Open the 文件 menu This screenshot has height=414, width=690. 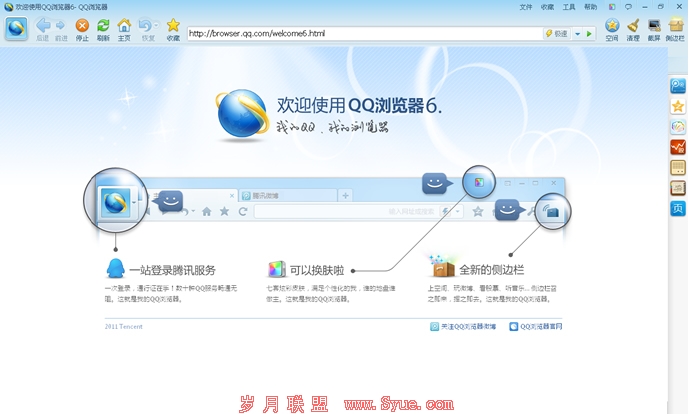tap(525, 7)
